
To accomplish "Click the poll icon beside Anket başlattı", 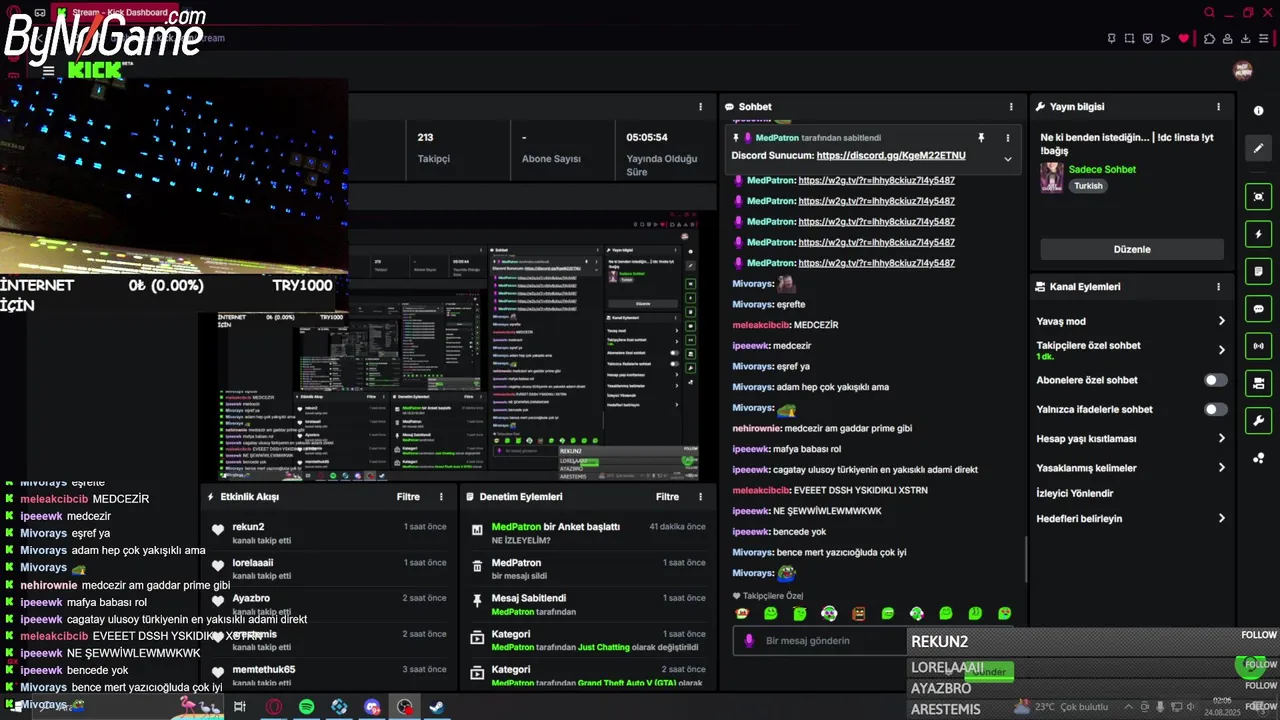I will tap(477, 530).
